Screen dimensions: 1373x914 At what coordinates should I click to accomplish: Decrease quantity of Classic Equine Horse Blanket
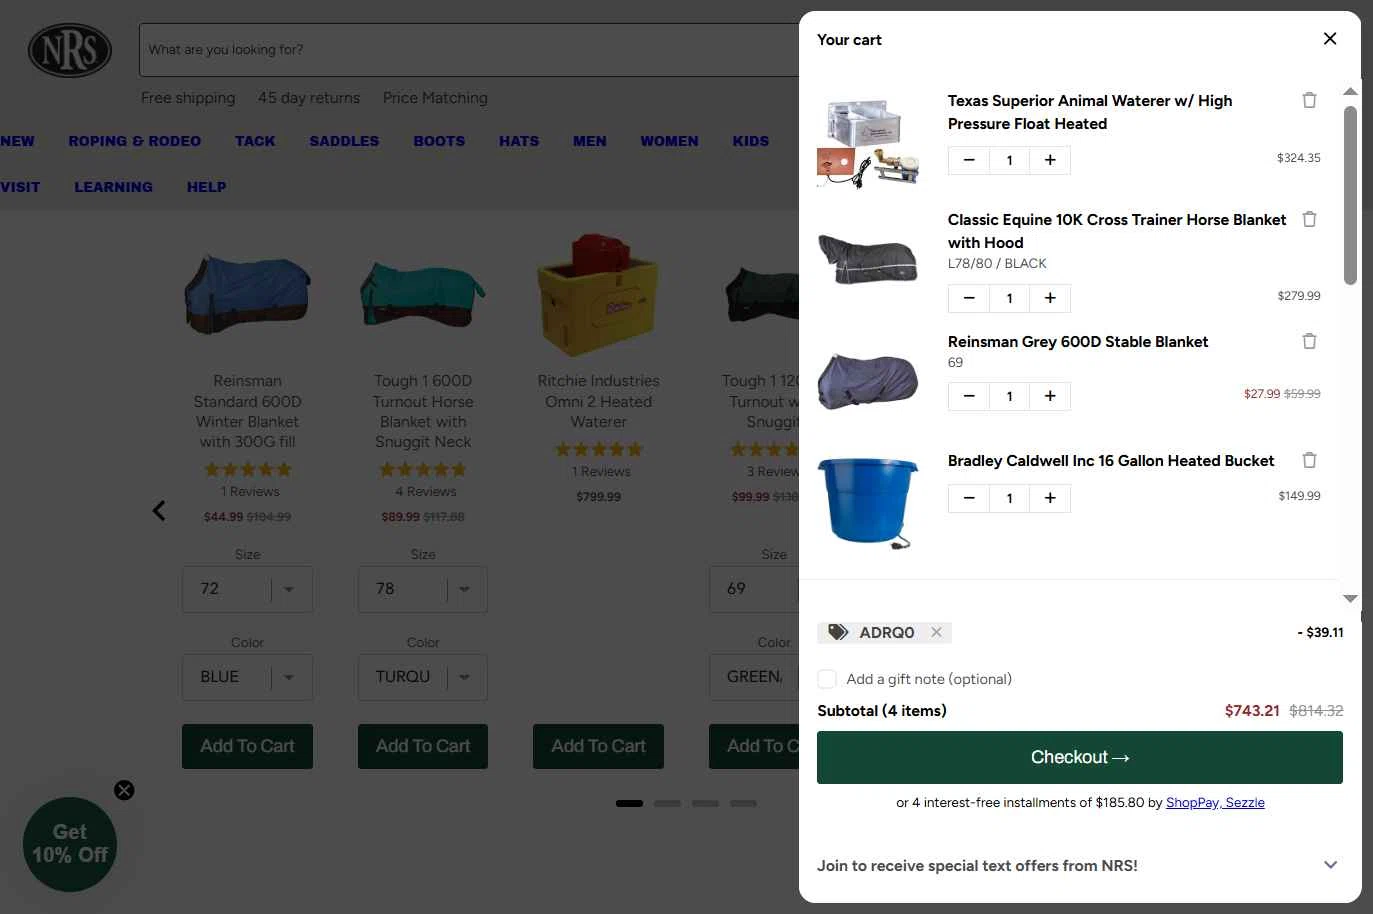(x=969, y=298)
